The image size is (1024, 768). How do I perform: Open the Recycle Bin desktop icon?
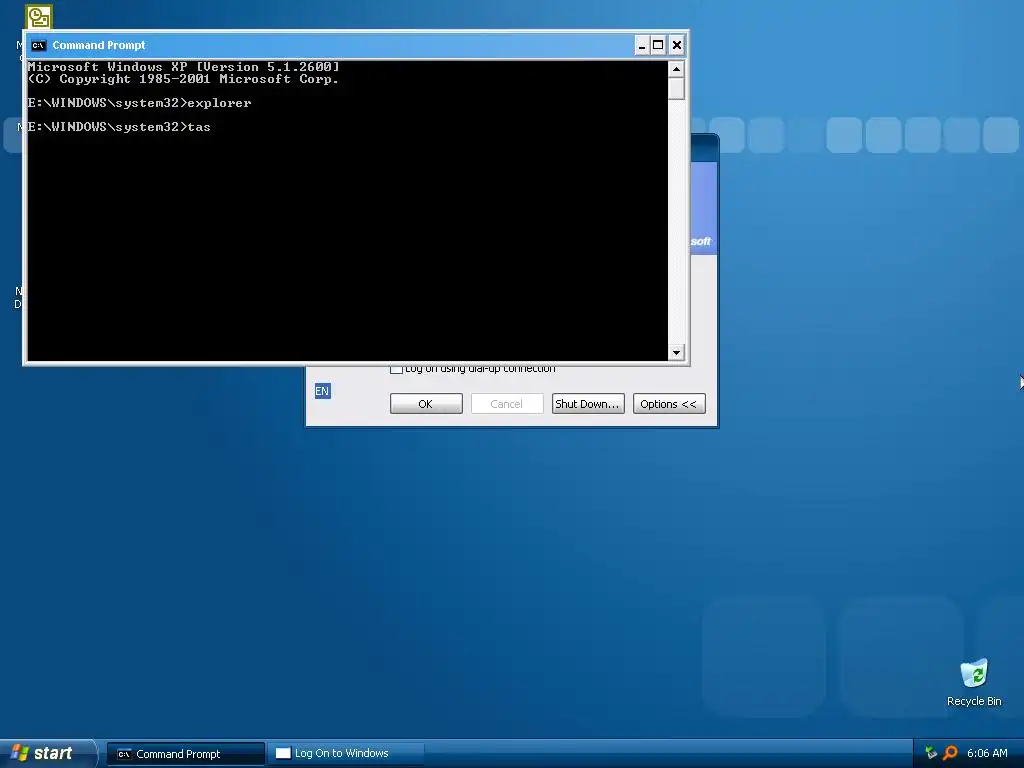tap(974, 682)
